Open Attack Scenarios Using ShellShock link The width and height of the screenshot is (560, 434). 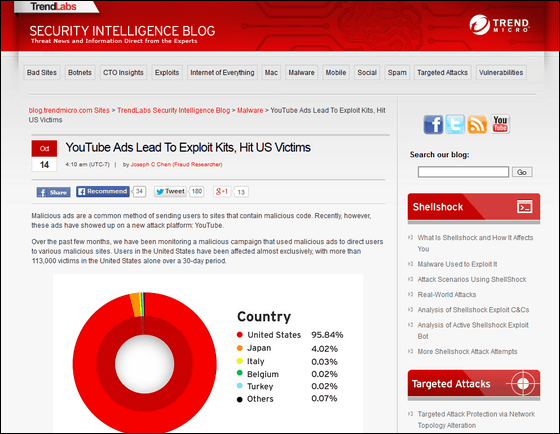point(472,279)
